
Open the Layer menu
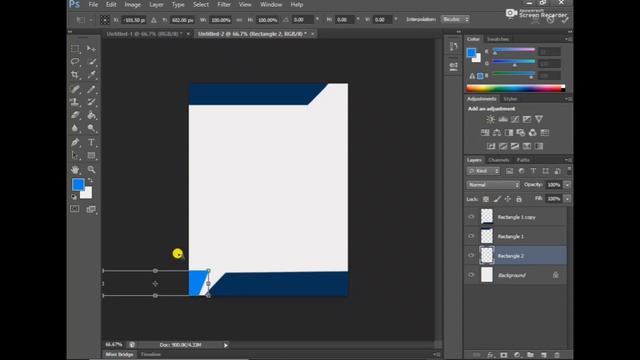click(x=156, y=4)
